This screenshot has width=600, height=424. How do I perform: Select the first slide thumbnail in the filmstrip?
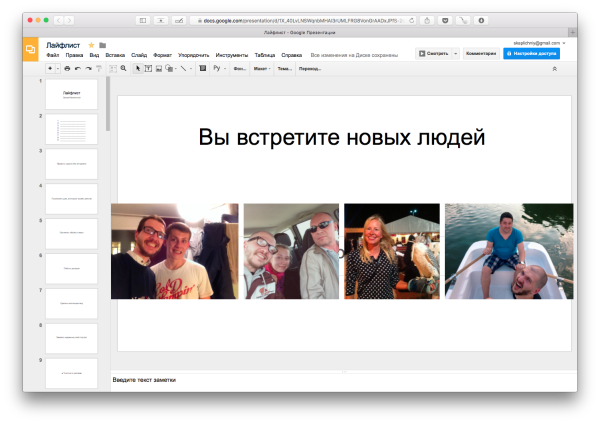tap(72, 94)
